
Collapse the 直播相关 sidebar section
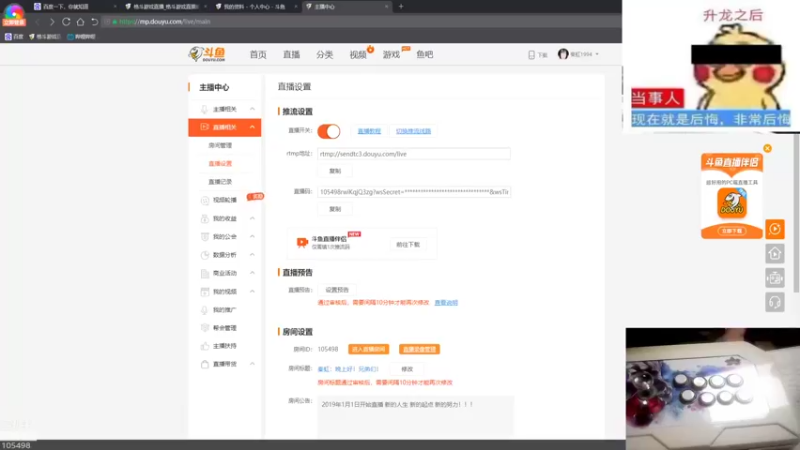pos(252,127)
